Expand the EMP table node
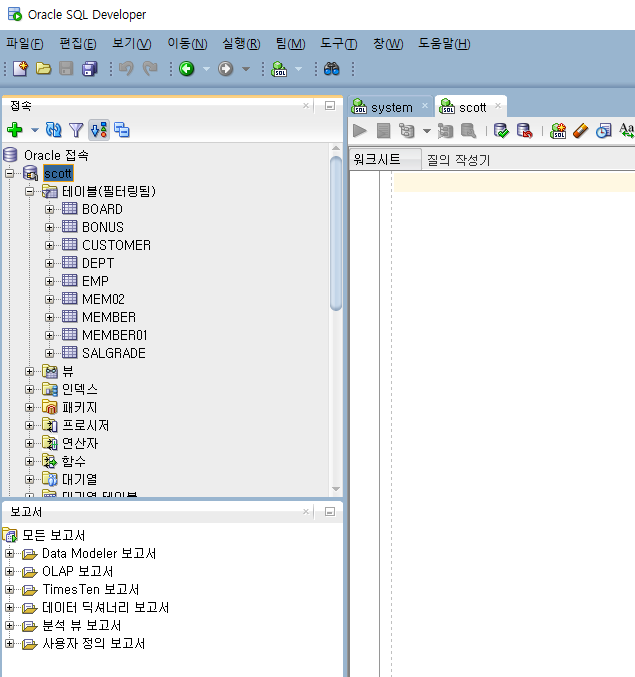 pos(49,282)
